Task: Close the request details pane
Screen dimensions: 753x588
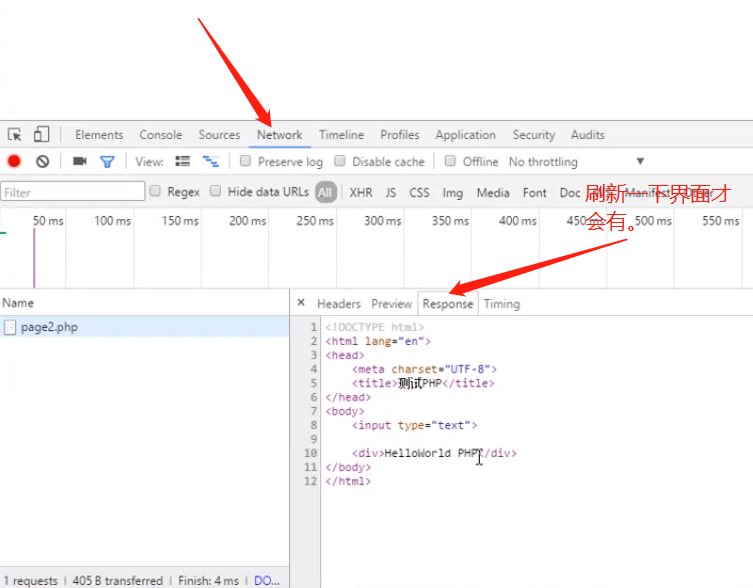Action: click(x=301, y=303)
